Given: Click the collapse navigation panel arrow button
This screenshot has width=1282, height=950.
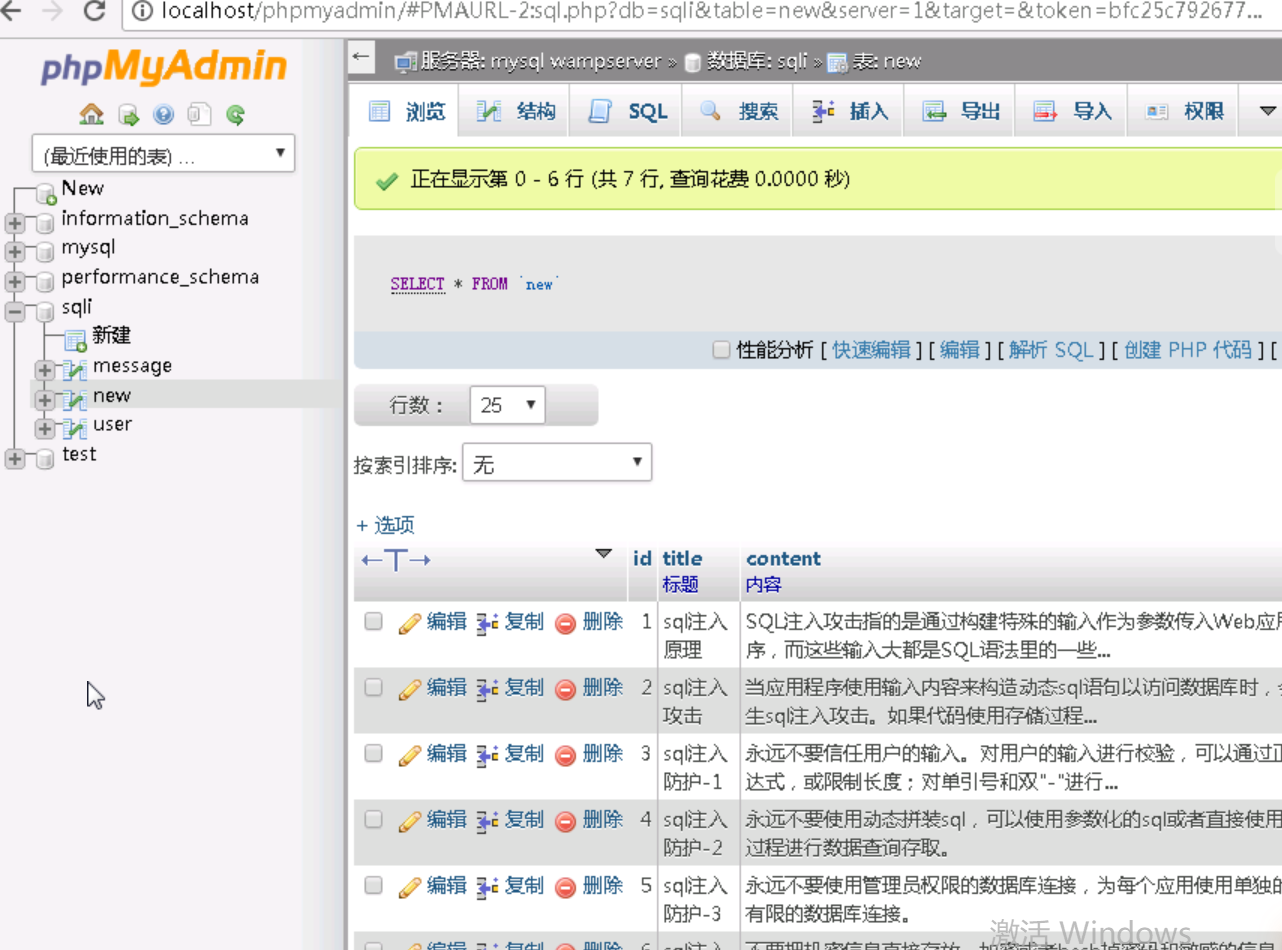Looking at the screenshot, I should [x=361, y=58].
